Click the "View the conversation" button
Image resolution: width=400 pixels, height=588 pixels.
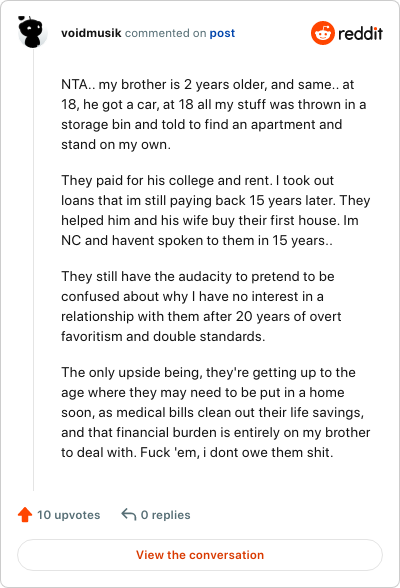pyautogui.click(x=200, y=555)
